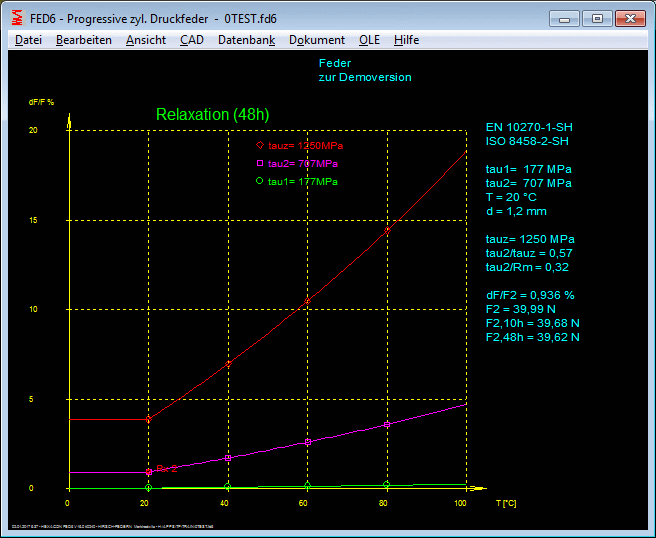This screenshot has height=538, width=656.
Task: Open the Hilfe menu
Action: tap(406, 40)
